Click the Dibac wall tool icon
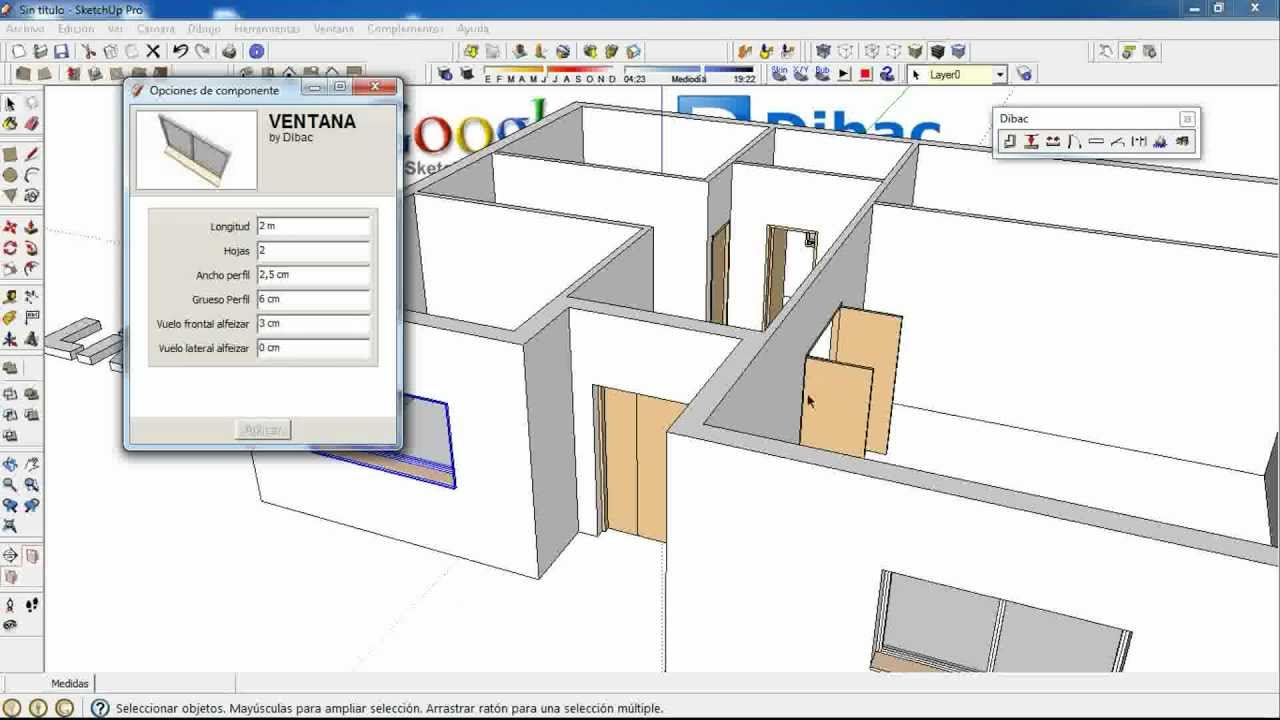 [1009, 142]
